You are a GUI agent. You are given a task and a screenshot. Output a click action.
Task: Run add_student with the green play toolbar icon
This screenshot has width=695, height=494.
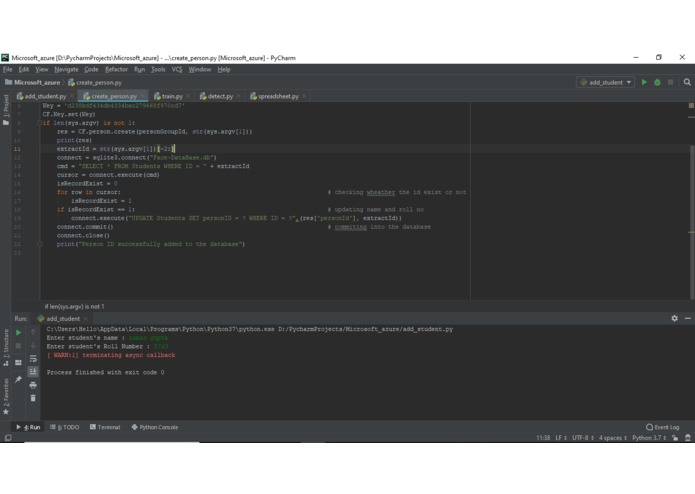coord(644,82)
